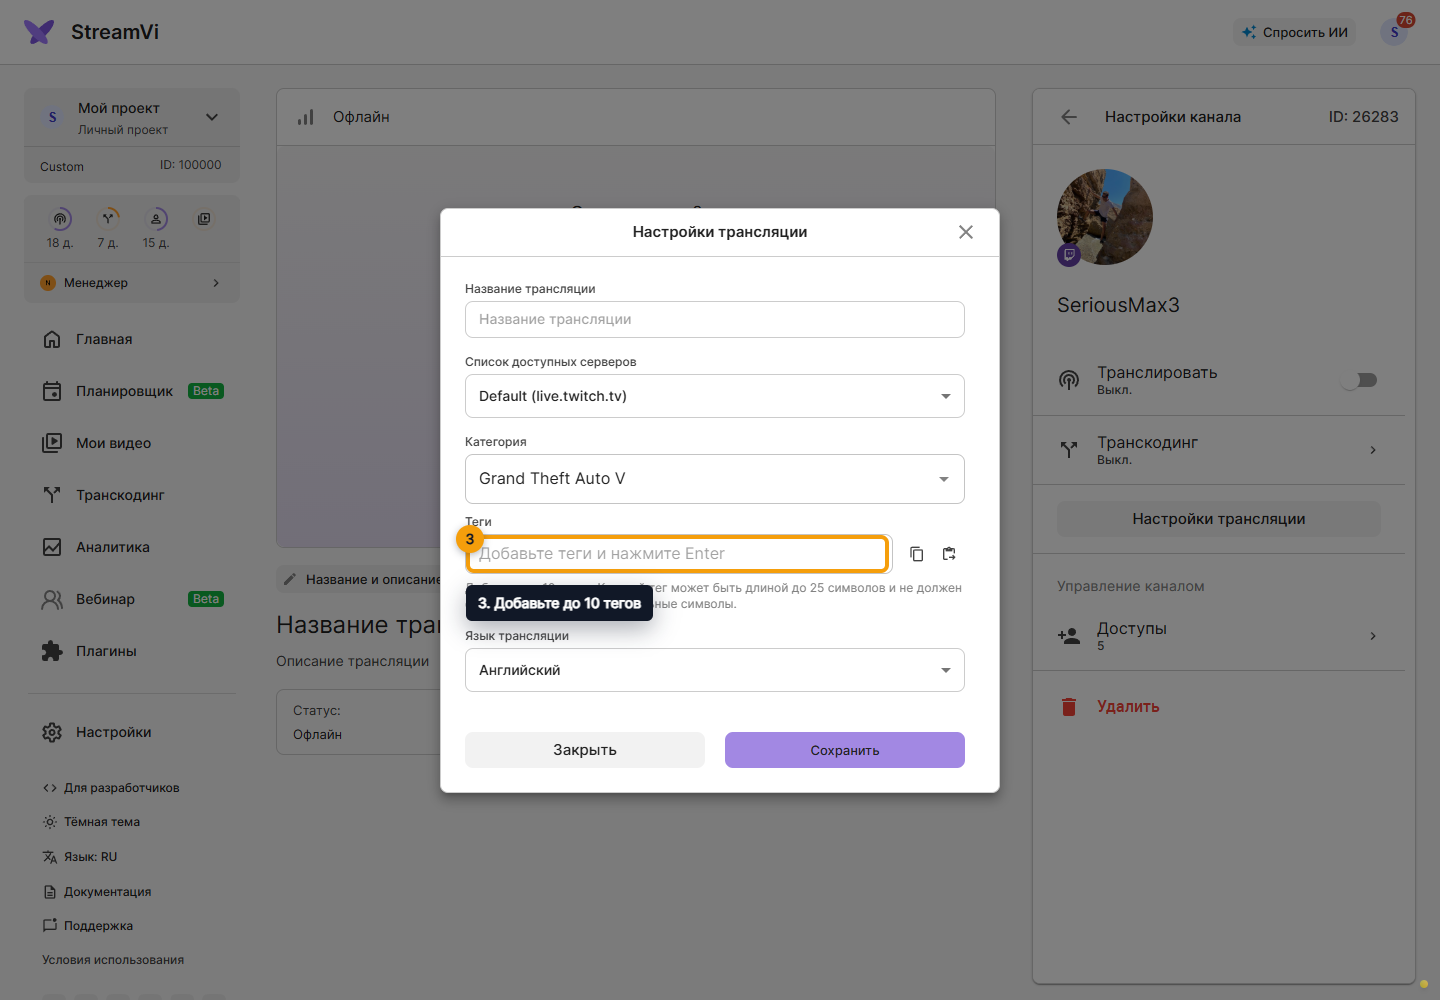The image size is (1440, 1000).
Task: Open Документация in the sidebar
Action: click(97, 892)
